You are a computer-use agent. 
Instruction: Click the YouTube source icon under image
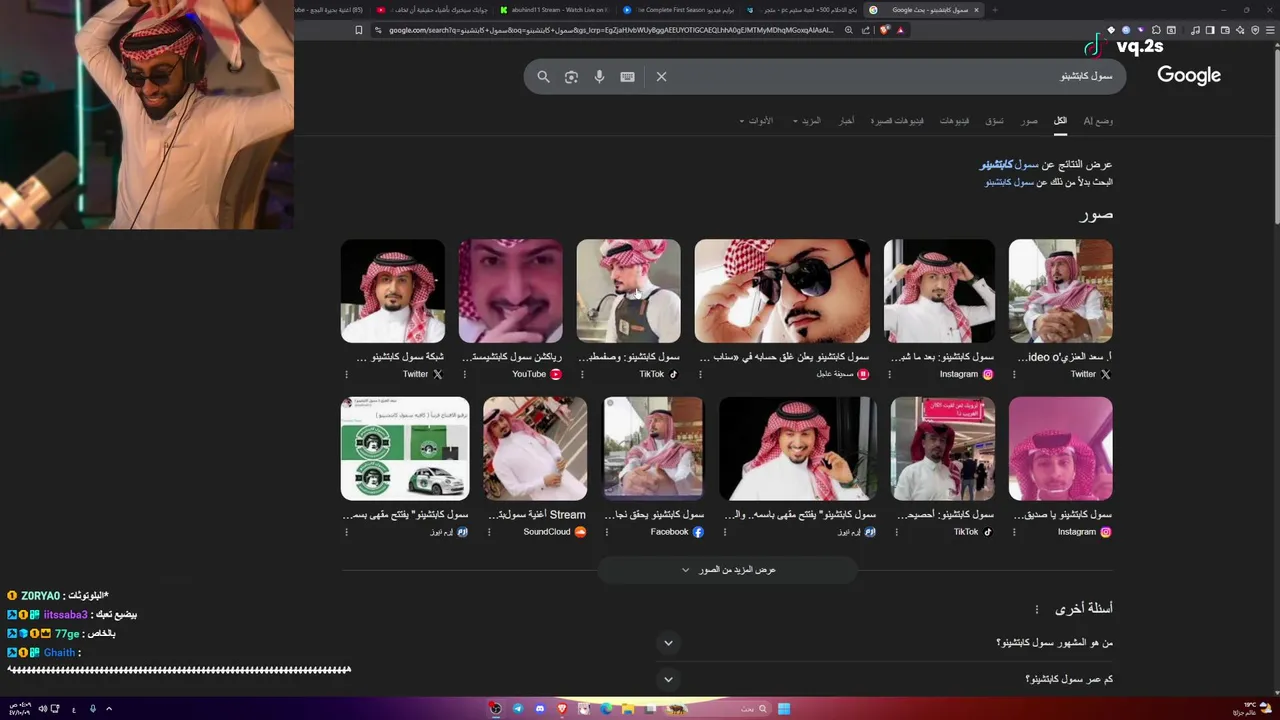point(556,374)
